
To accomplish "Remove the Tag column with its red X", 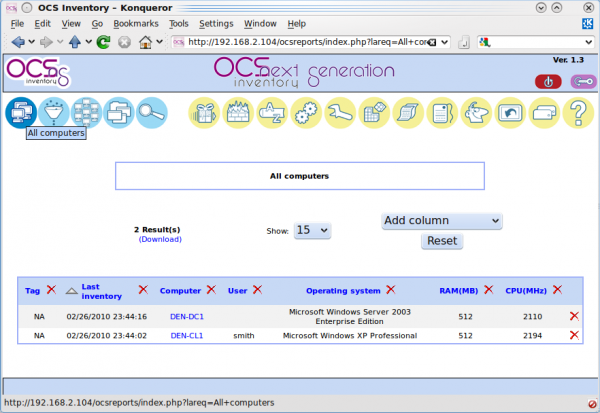I will click(51, 290).
